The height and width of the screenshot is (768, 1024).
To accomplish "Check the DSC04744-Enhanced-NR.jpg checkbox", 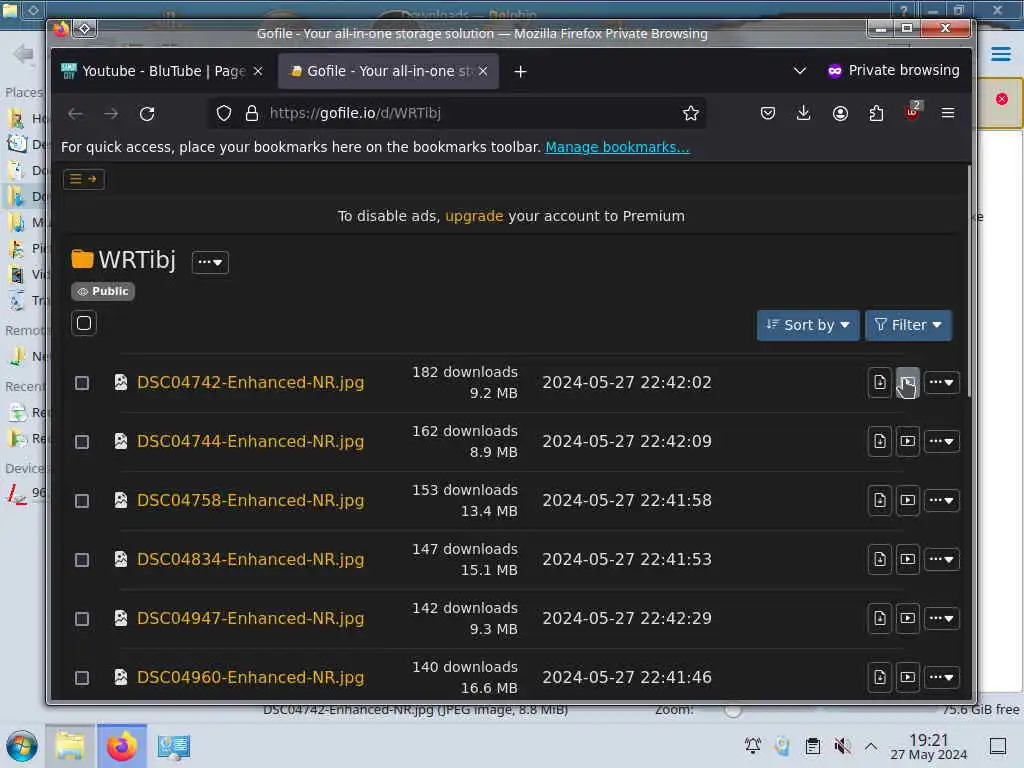I will click(x=82, y=442).
